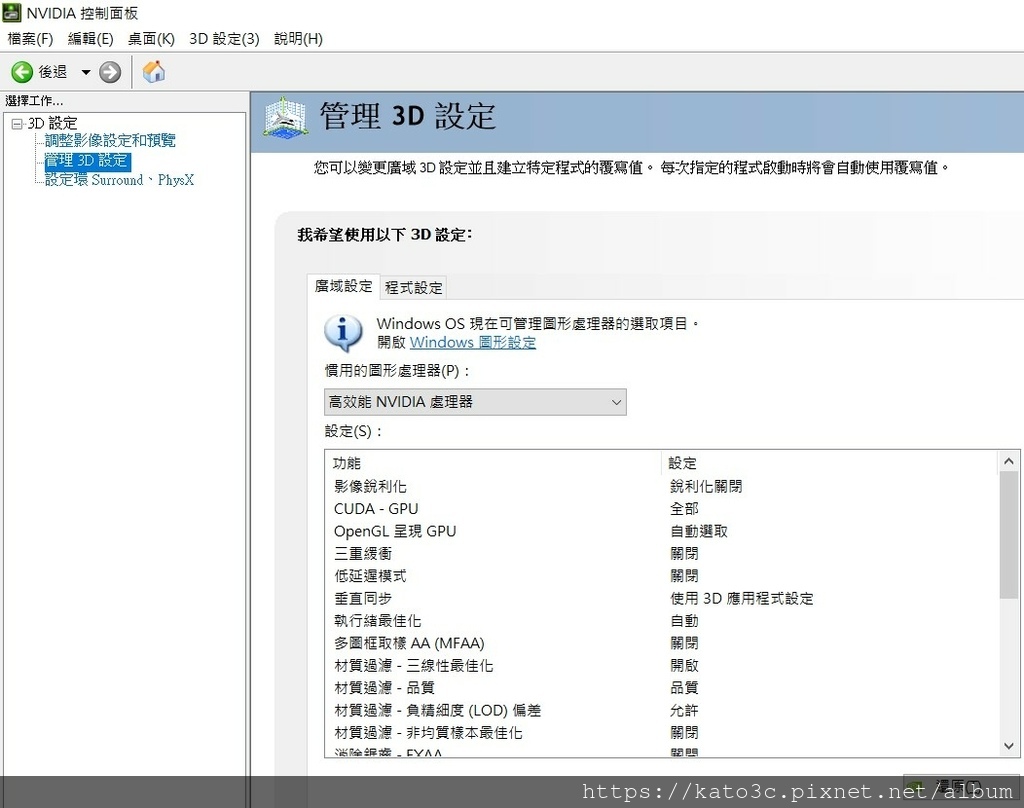The height and width of the screenshot is (808, 1024).
Task: Switch to the 廣域設定 tab
Action: click(x=344, y=286)
